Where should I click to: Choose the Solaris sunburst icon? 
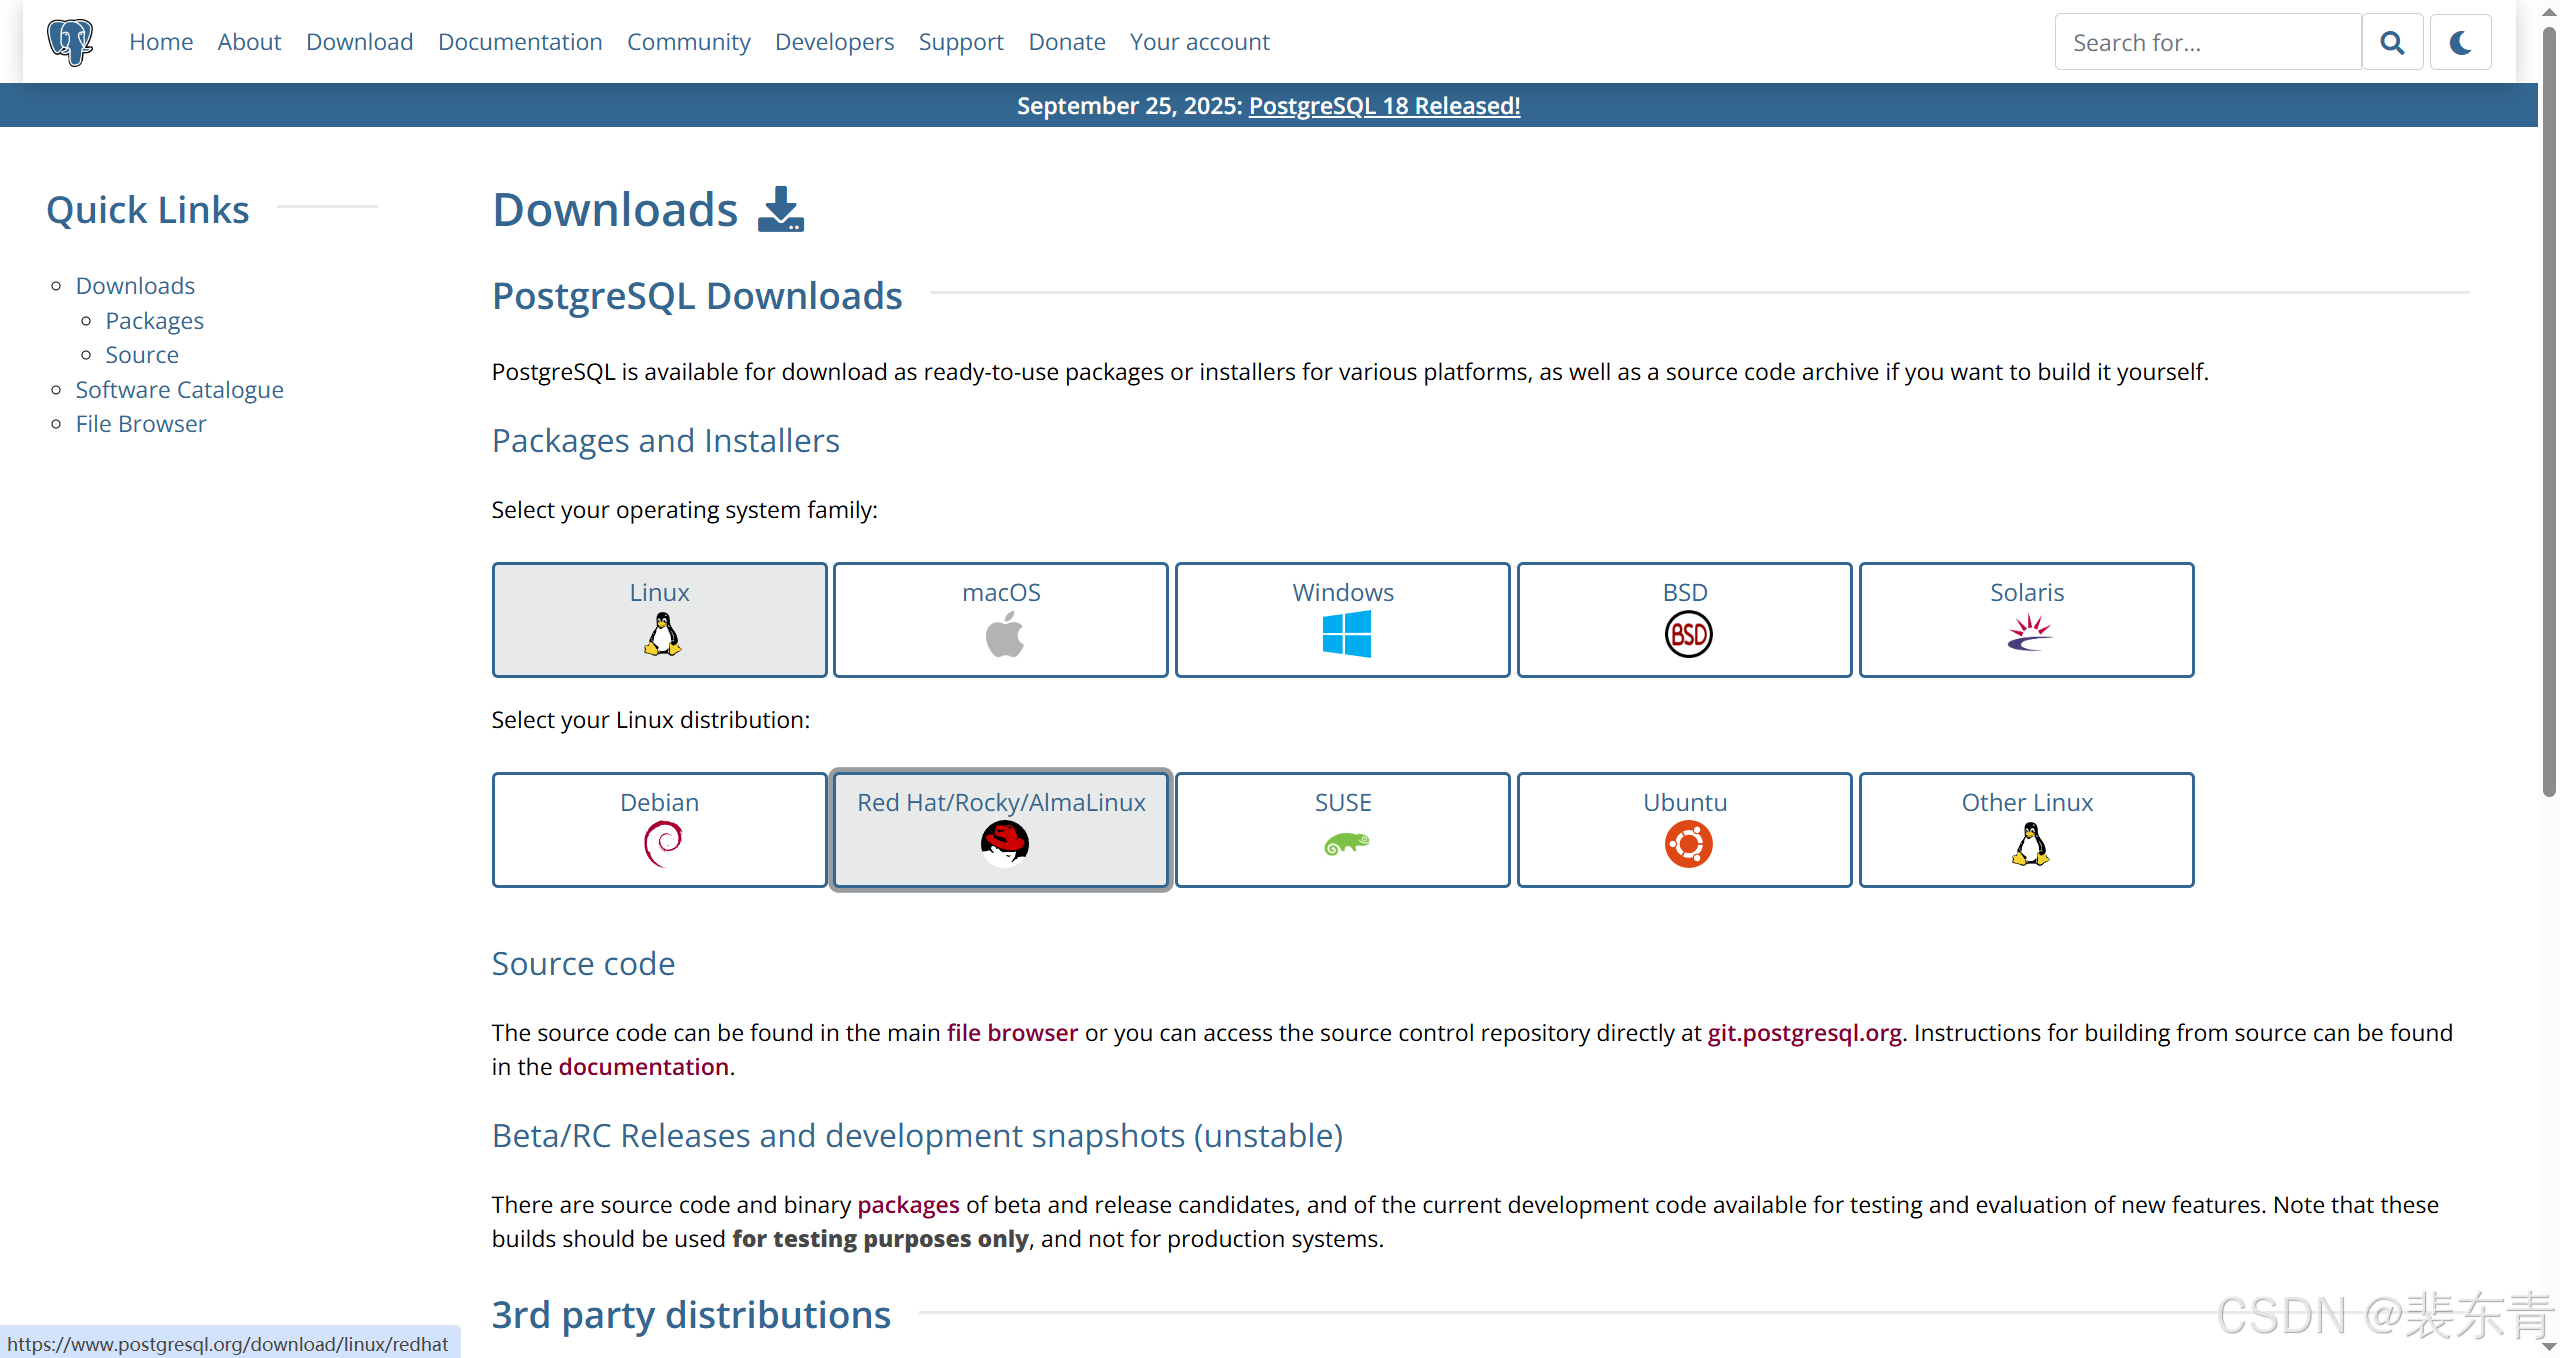pos(2029,633)
